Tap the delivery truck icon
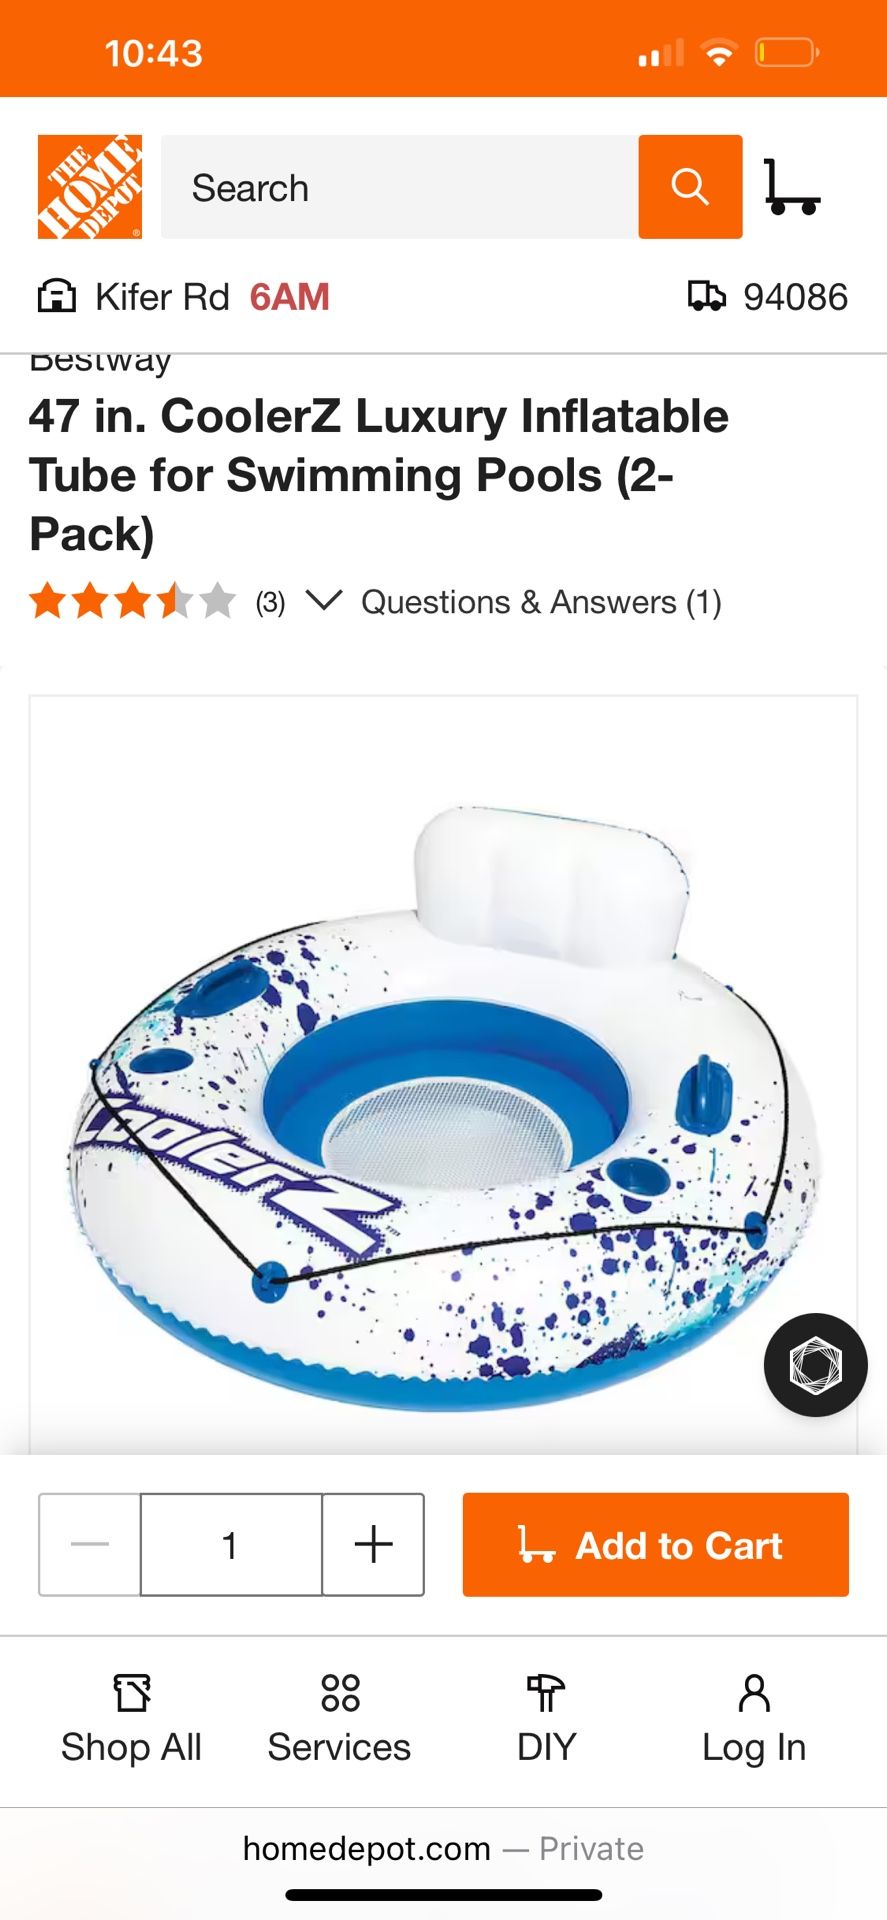This screenshot has height=1920, width=887. [x=707, y=296]
